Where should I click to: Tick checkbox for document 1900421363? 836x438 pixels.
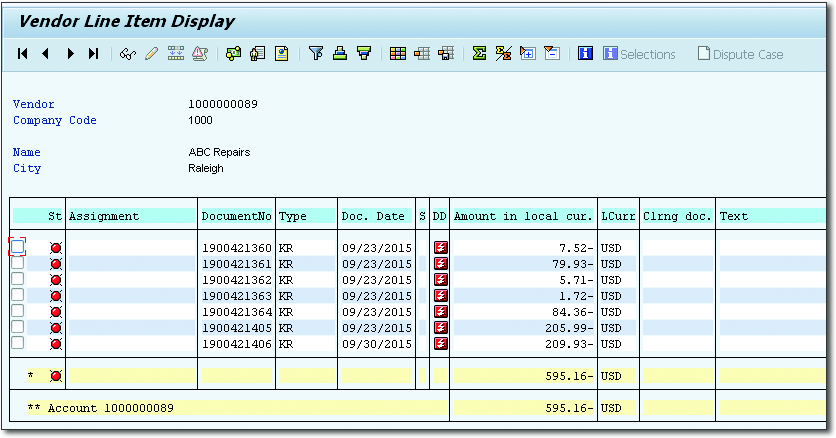pos(18,295)
